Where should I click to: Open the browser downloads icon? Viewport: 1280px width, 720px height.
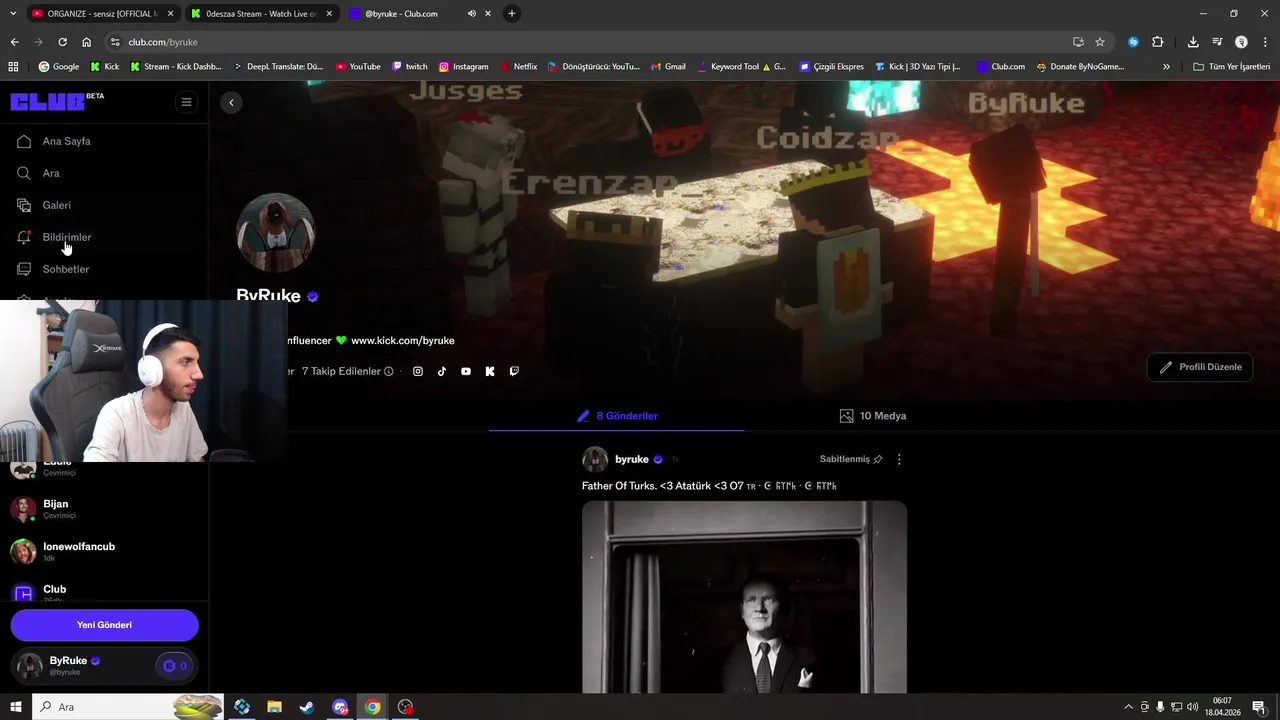(x=1193, y=42)
